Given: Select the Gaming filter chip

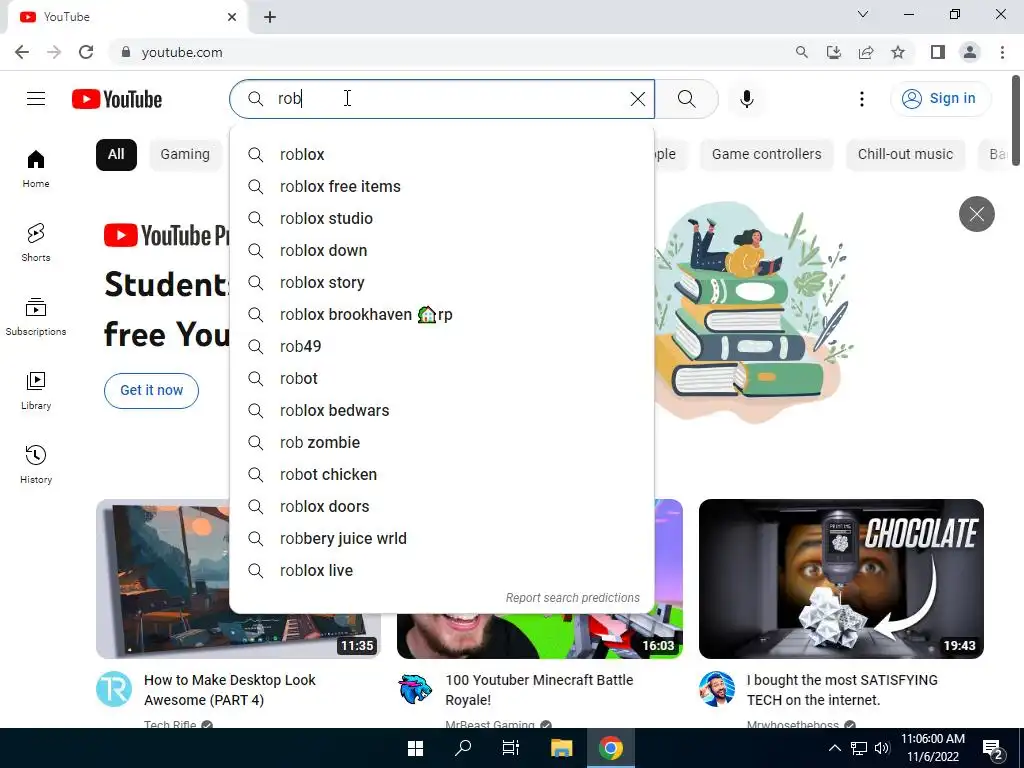Looking at the screenshot, I should [185, 155].
